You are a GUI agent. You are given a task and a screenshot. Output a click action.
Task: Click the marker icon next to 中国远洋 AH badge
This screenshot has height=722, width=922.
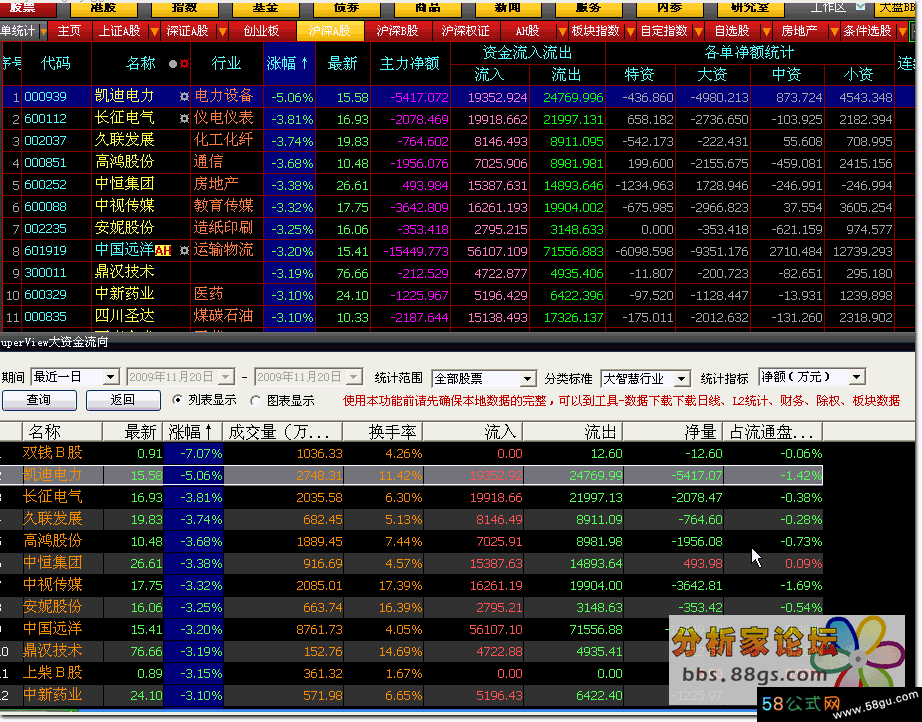point(184,250)
